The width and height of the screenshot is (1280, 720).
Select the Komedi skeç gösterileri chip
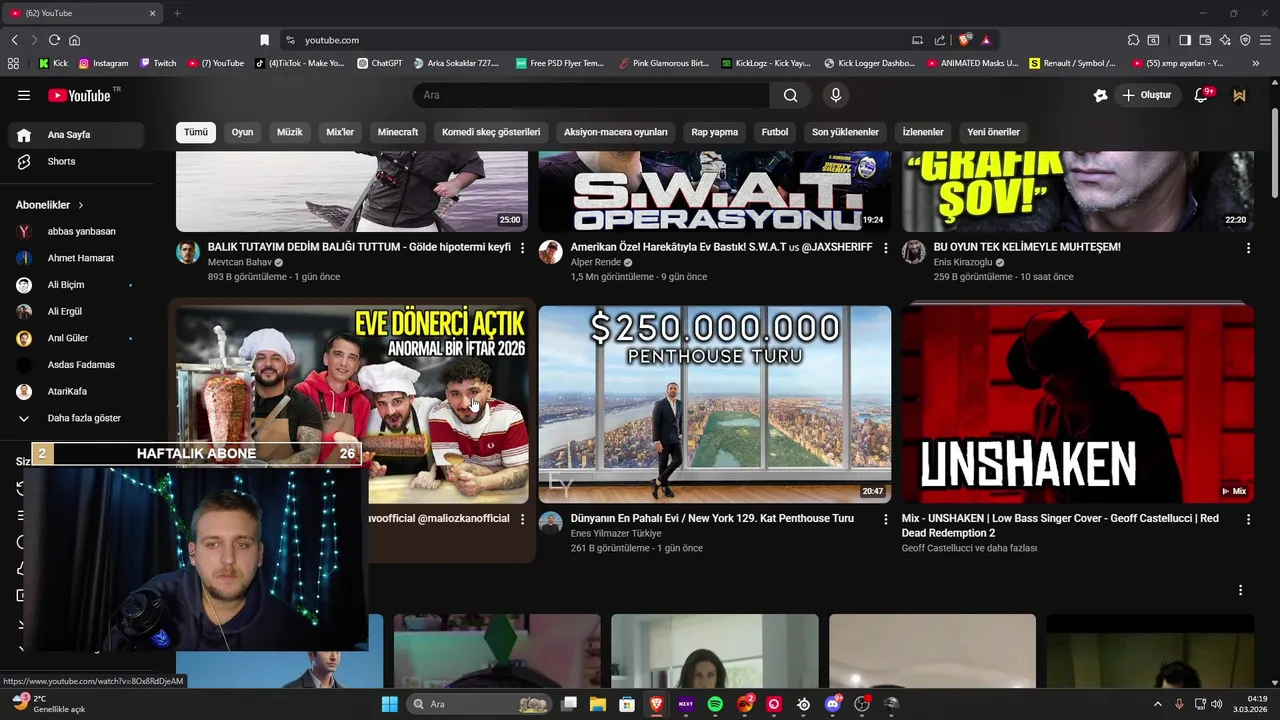click(x=491, y=132)
